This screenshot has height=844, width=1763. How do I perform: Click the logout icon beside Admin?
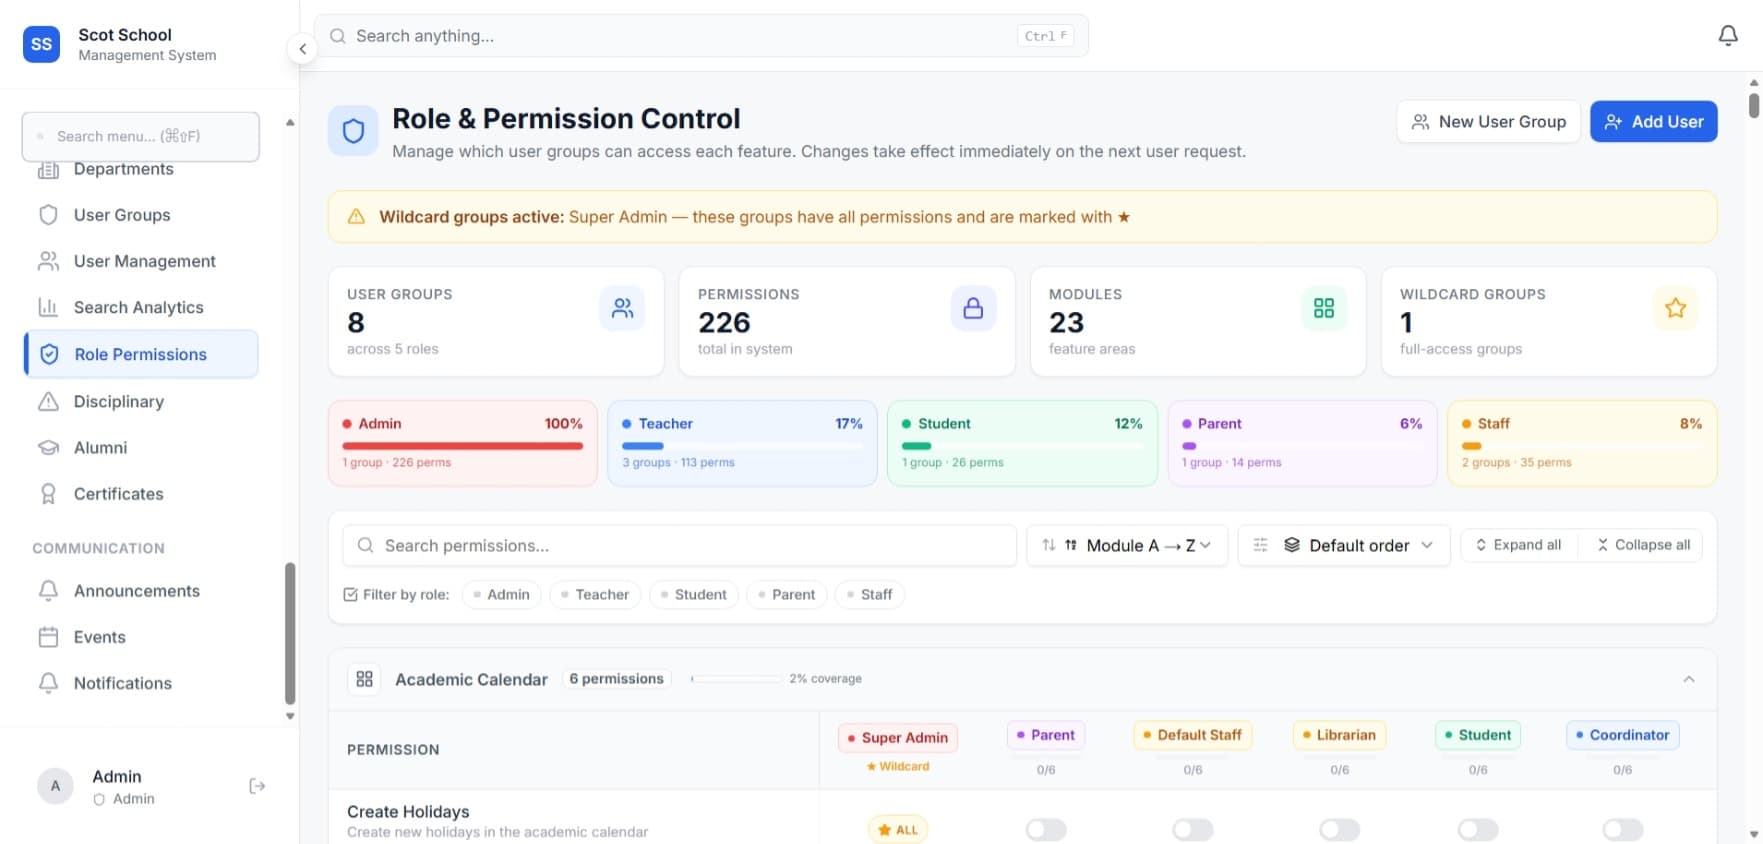click(x=257, y=786)
